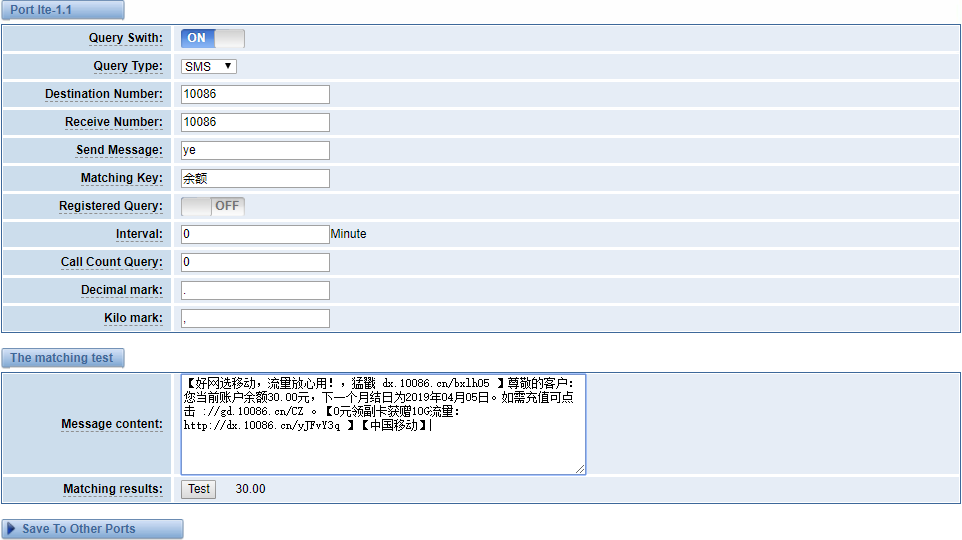Click the Decimal mark field
This screenshot has height=540, width=962.
tap(255, 290)
